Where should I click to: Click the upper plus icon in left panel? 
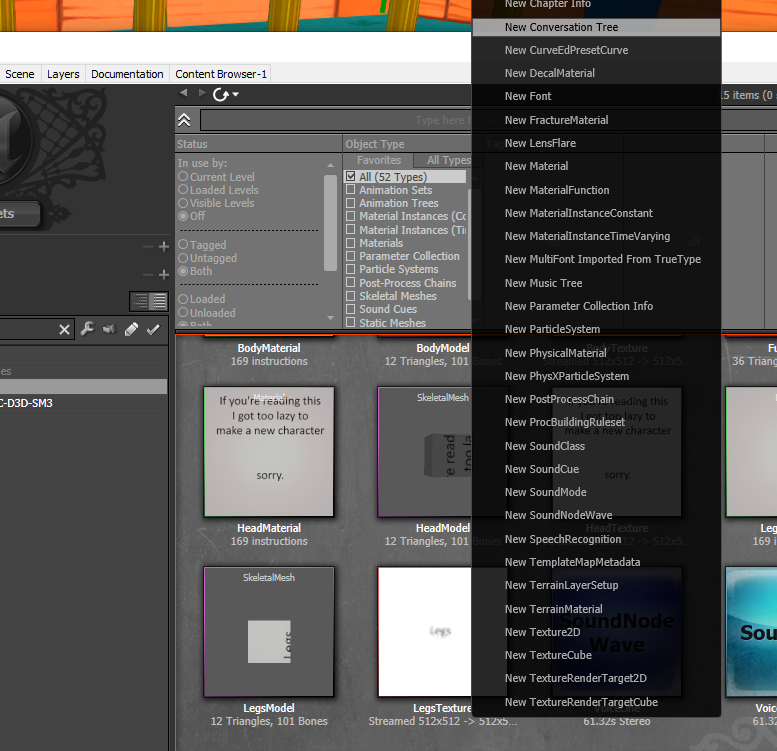pos(164,246)
